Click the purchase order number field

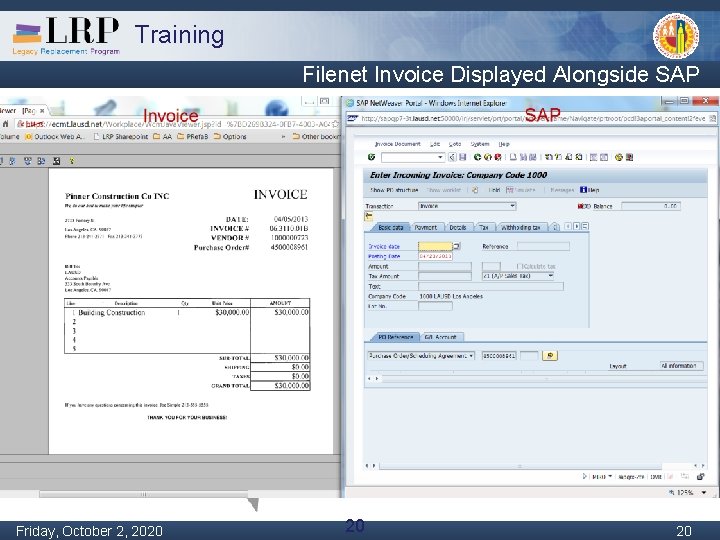click(499, 355)
